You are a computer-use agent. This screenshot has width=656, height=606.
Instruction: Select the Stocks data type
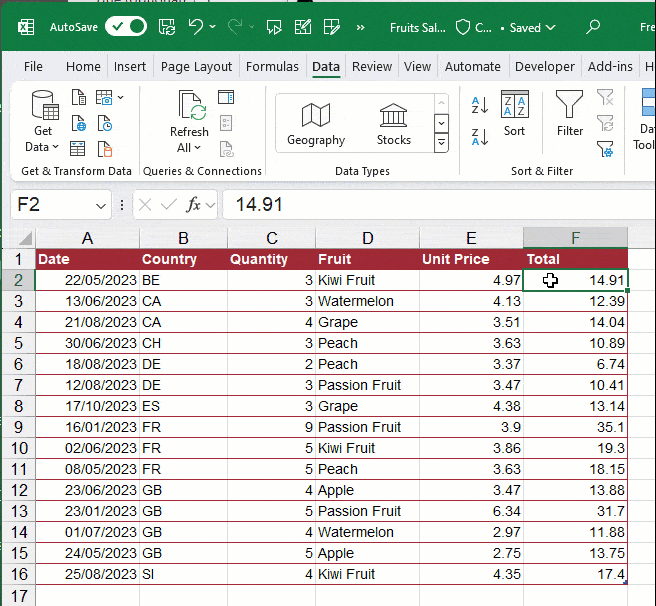[x=393, y=124]
